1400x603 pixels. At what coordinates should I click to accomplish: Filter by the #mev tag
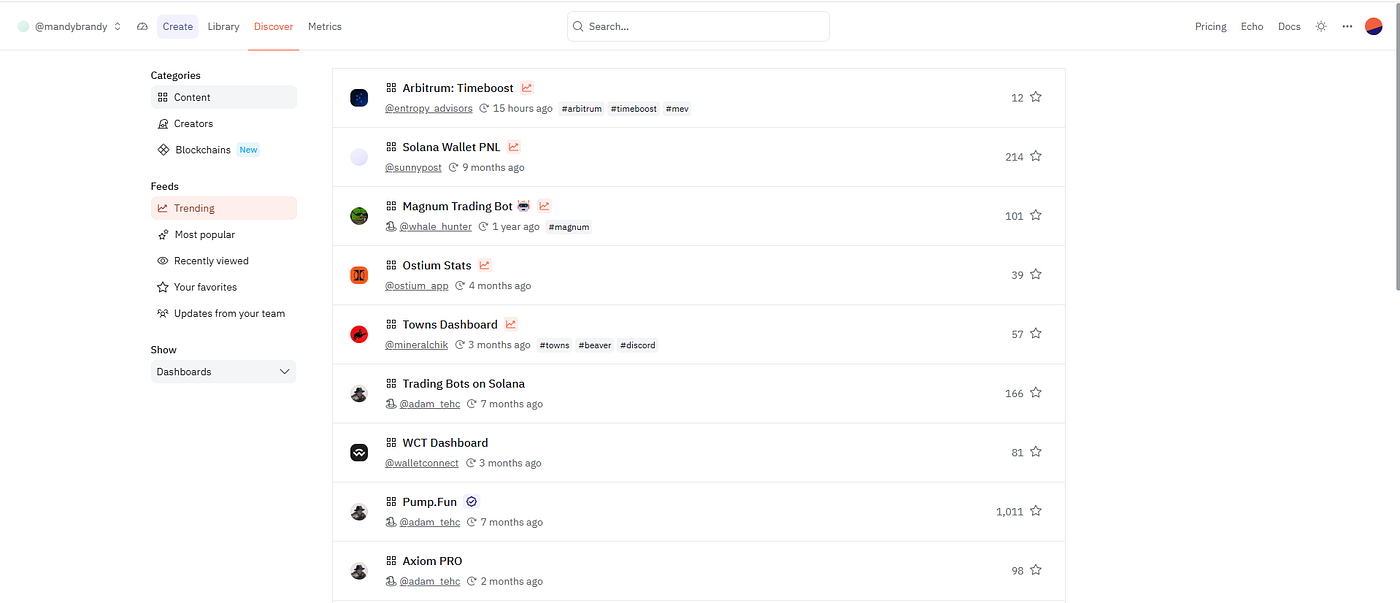[x=677, y=108]
